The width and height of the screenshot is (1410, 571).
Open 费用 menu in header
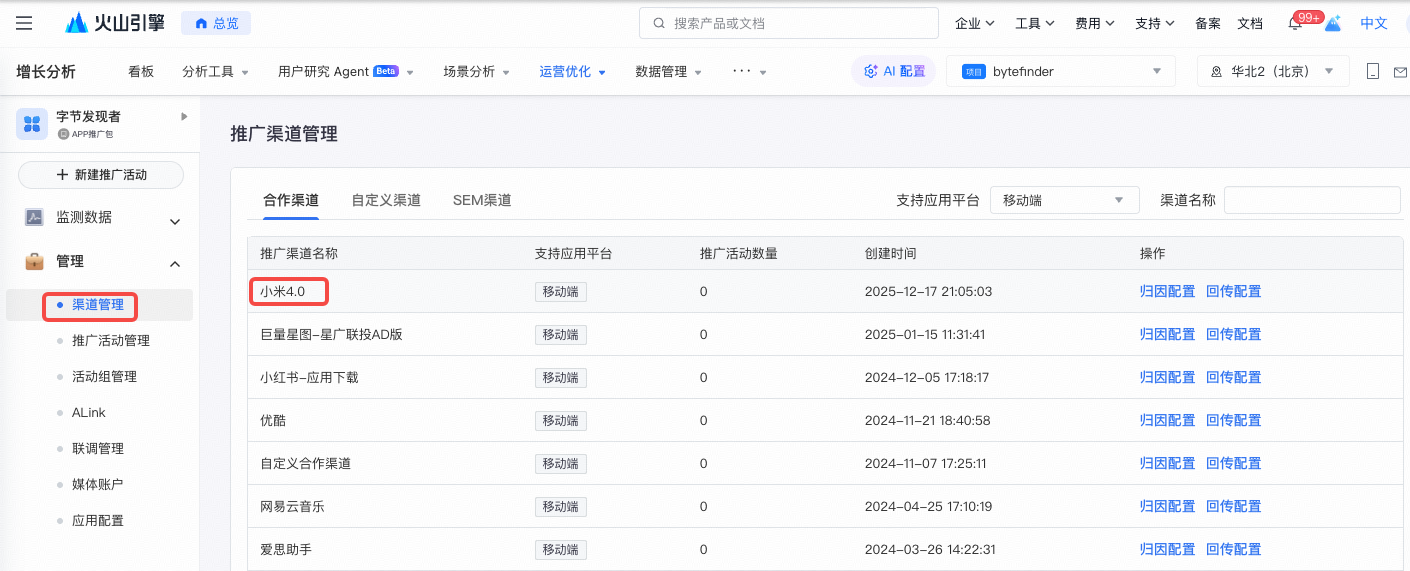pyautogui.click(x=1094, y=23)
